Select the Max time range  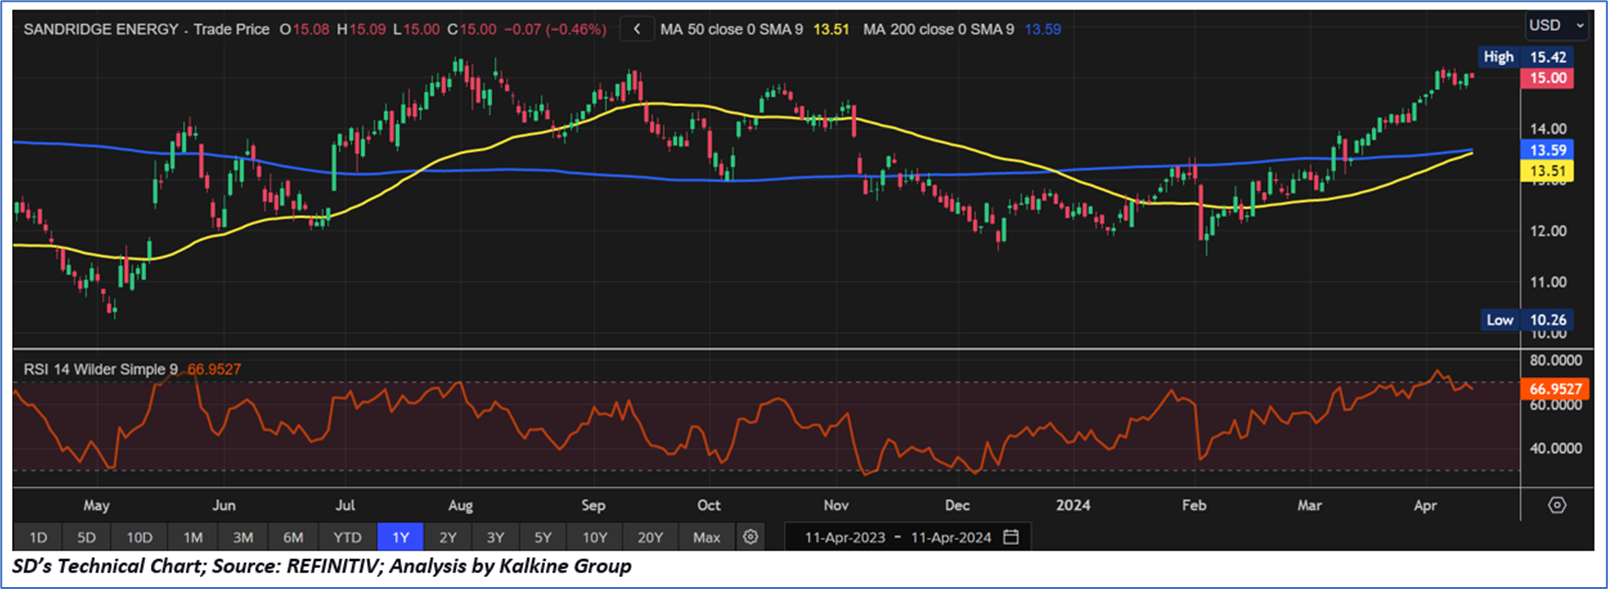[707, 537]
